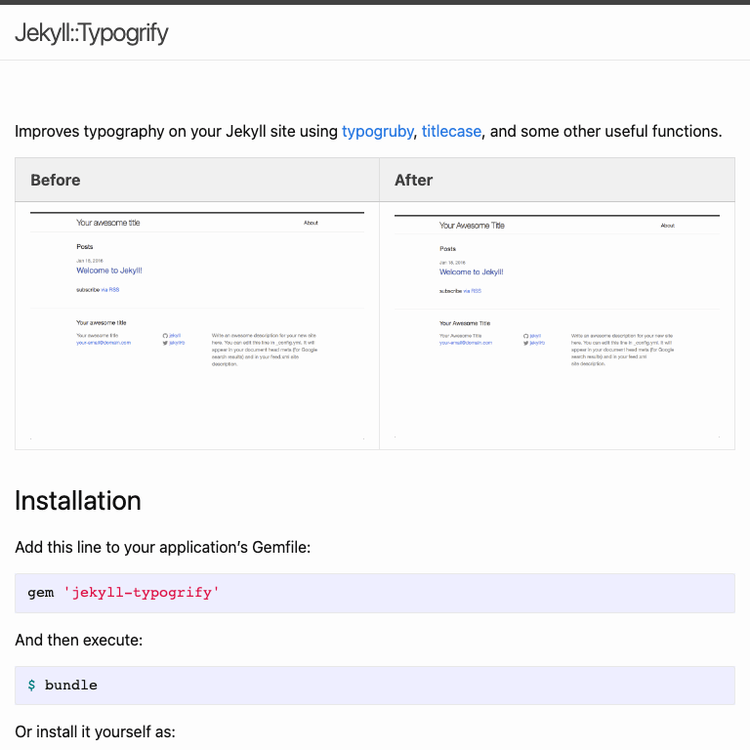The width and height of the screenshot is (750, 750).
Task: Click the '$ bundle' command code block
Action: [x=375, y=686]
